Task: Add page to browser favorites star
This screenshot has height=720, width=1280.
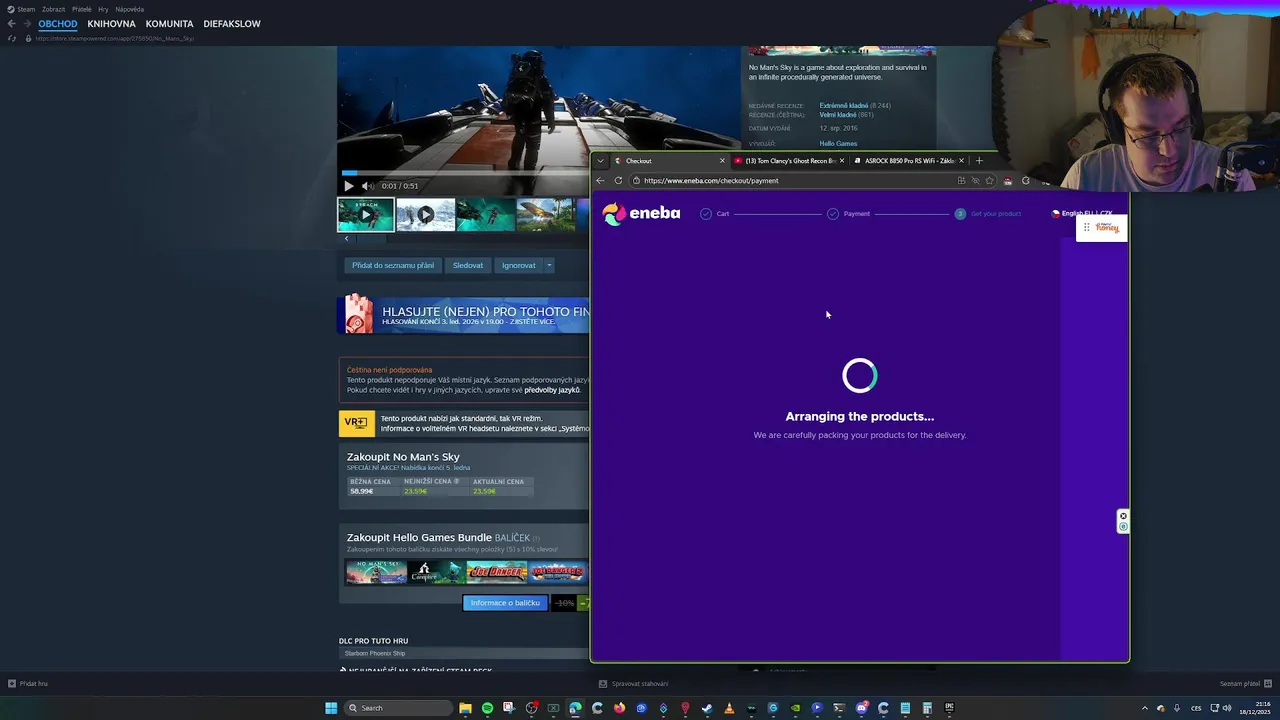Action: point(990,181)
